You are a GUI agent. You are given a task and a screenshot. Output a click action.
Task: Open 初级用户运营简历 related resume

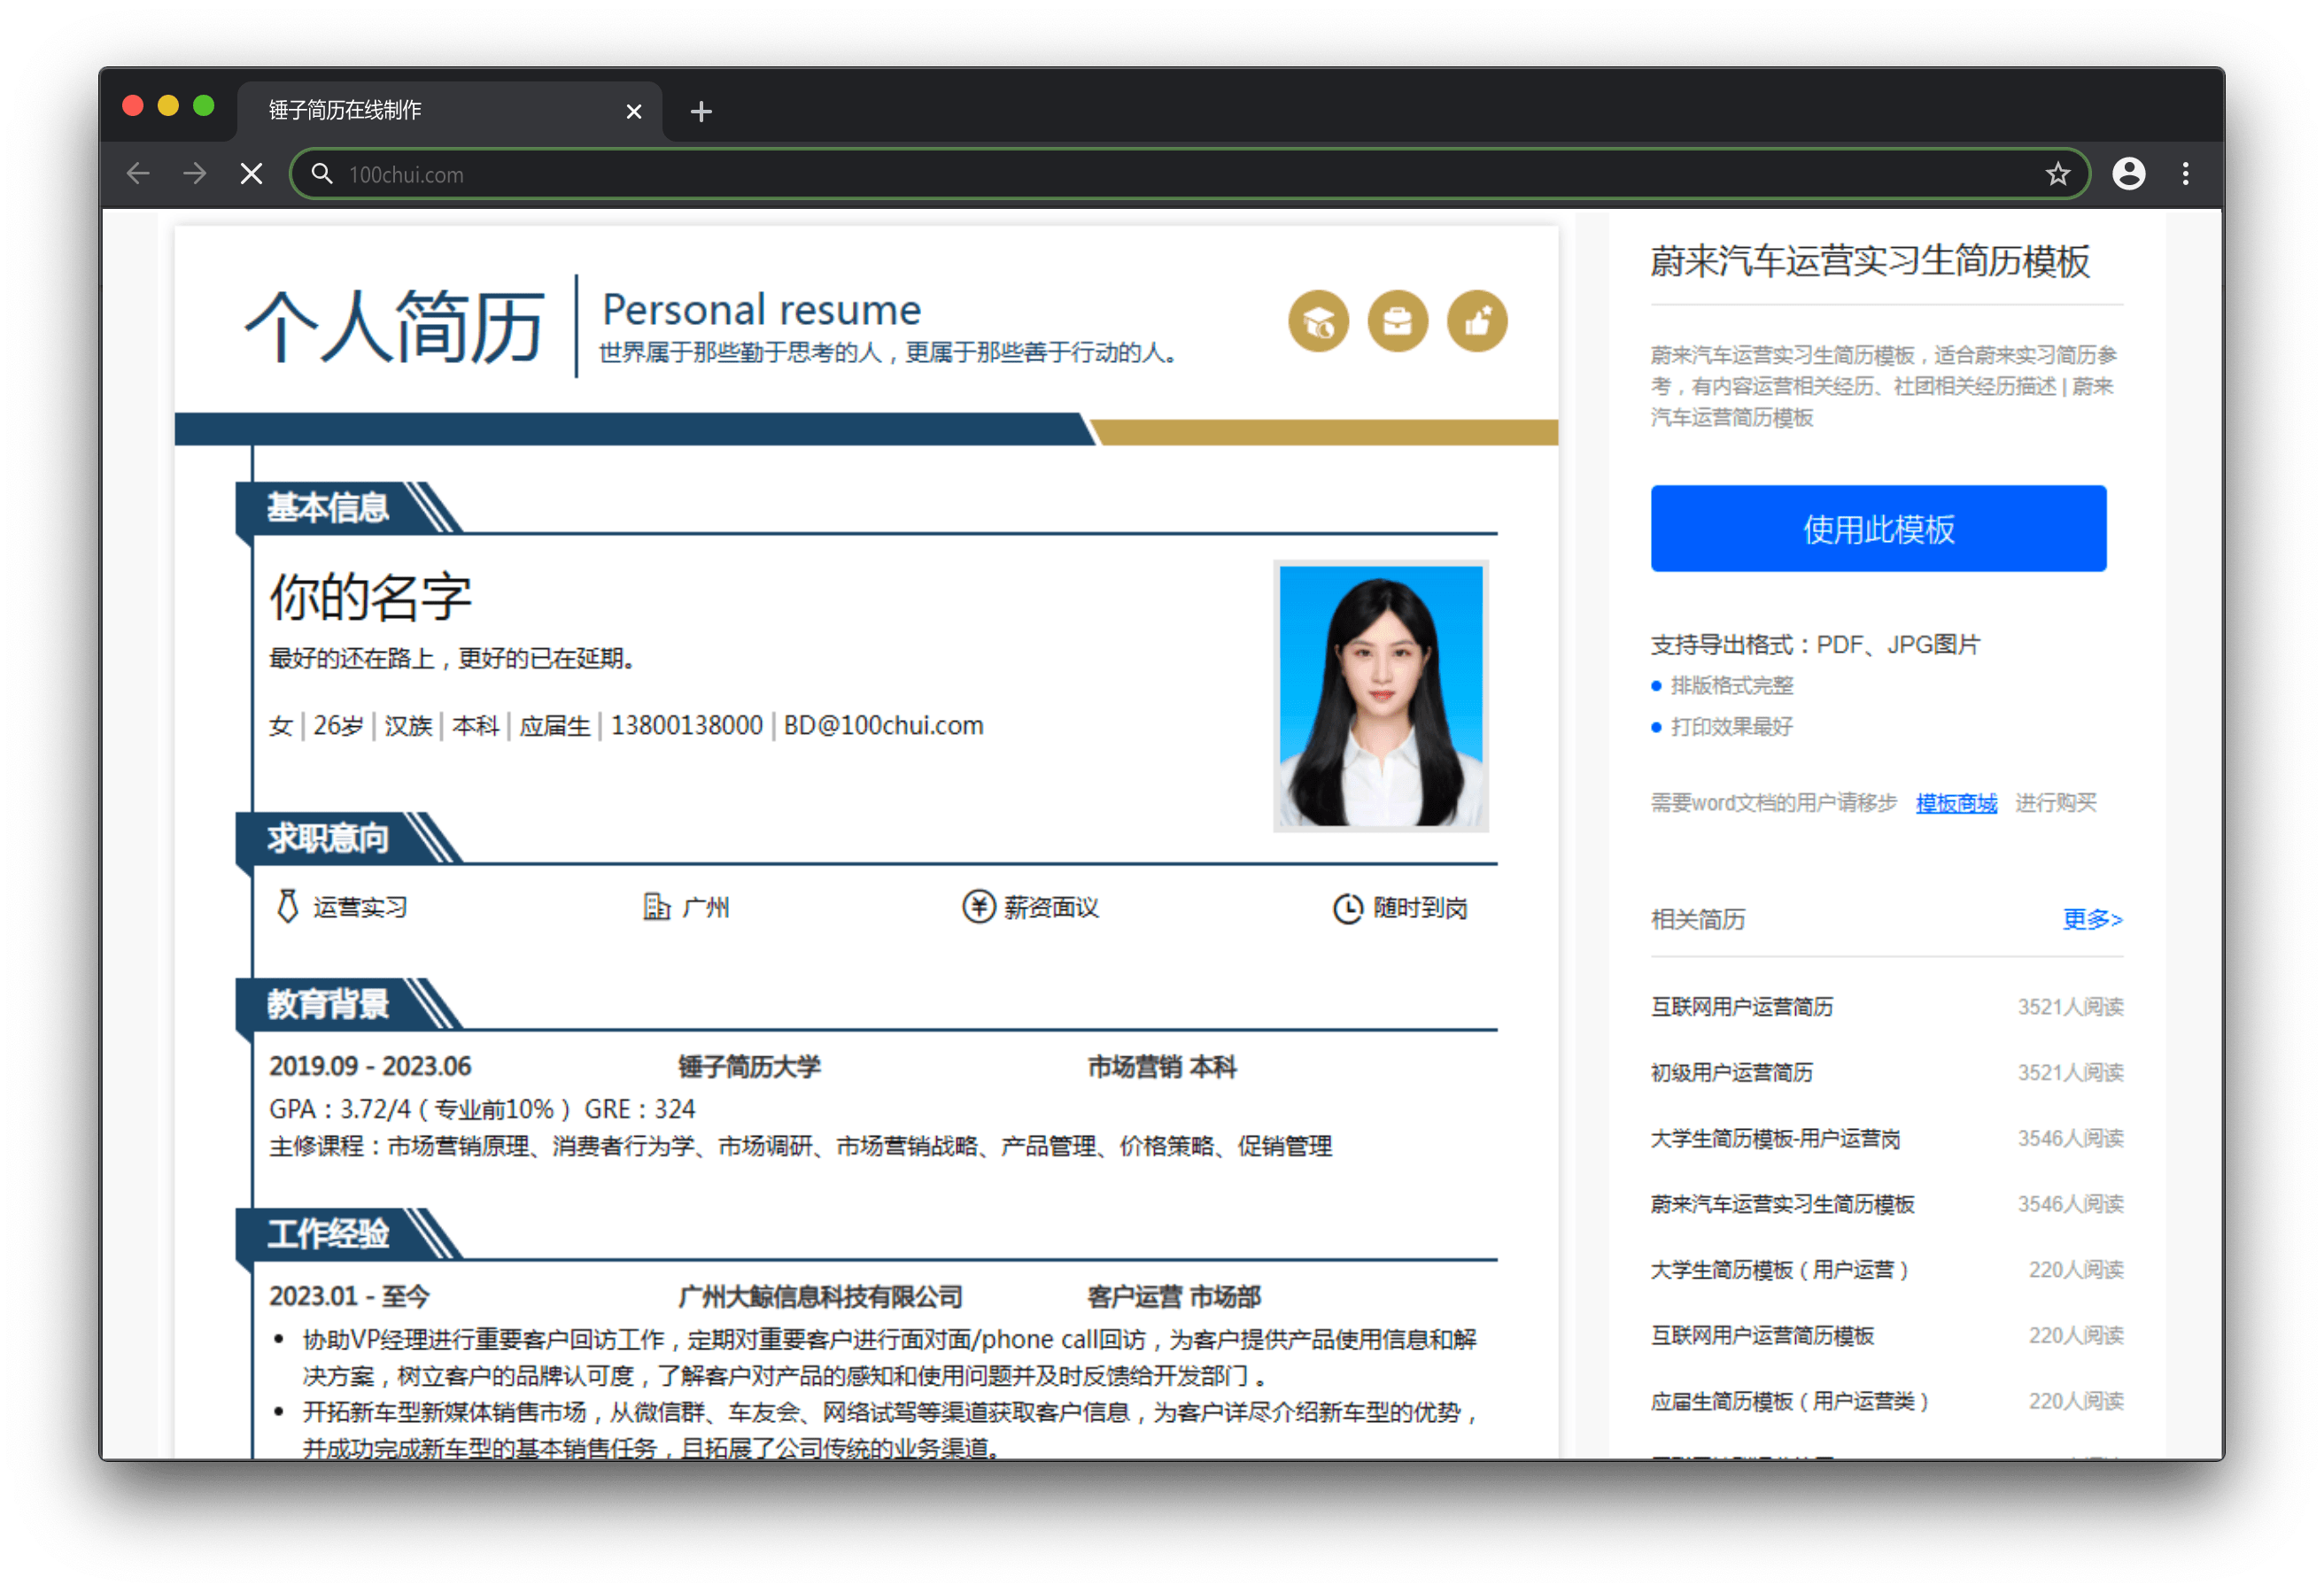coord(1731,1073)
